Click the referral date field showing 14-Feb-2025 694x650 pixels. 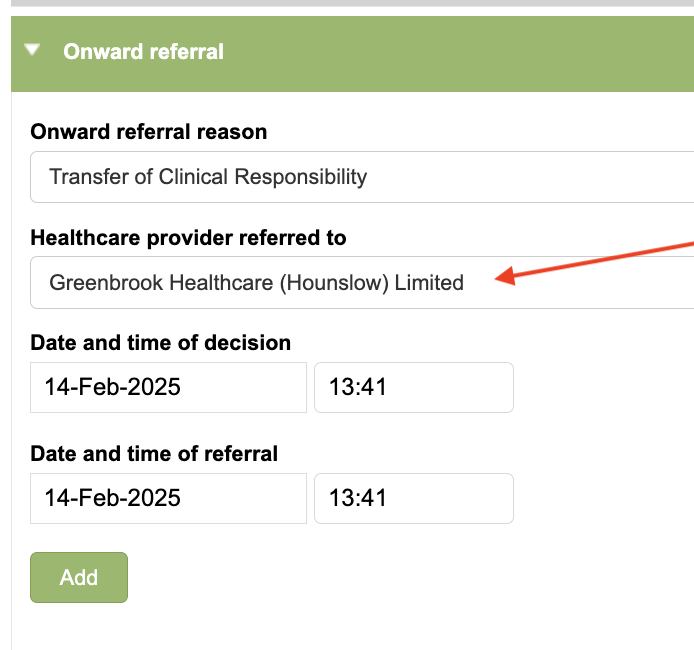click(168, 498)
